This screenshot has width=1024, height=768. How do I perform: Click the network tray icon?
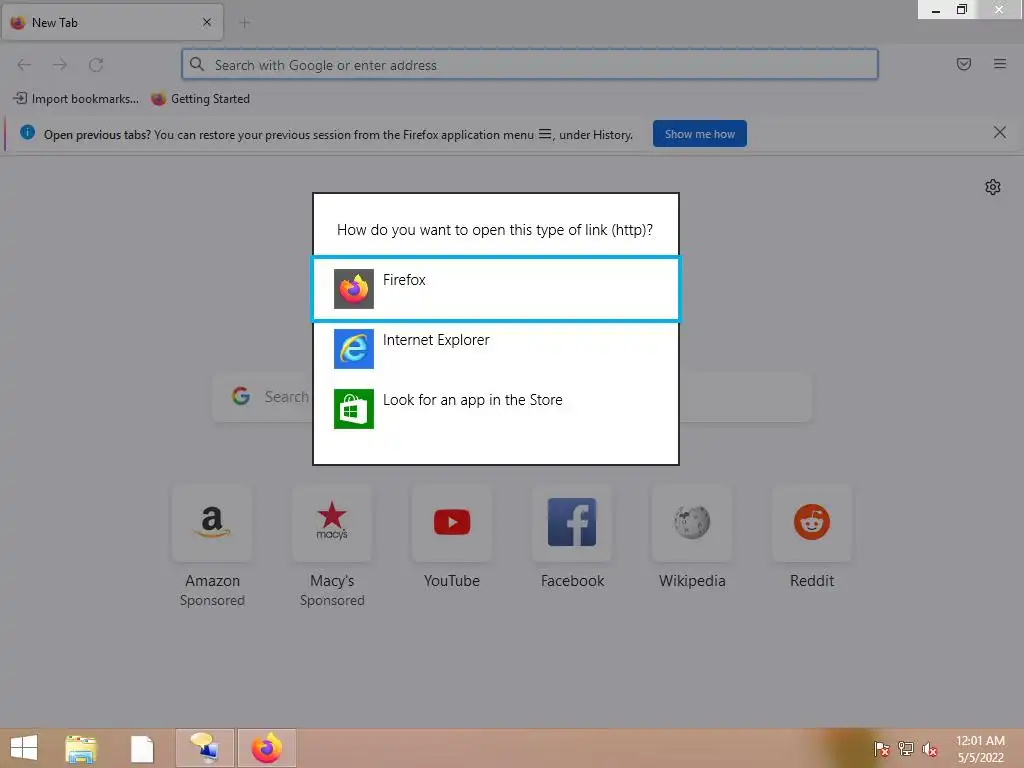coord(906,748)
